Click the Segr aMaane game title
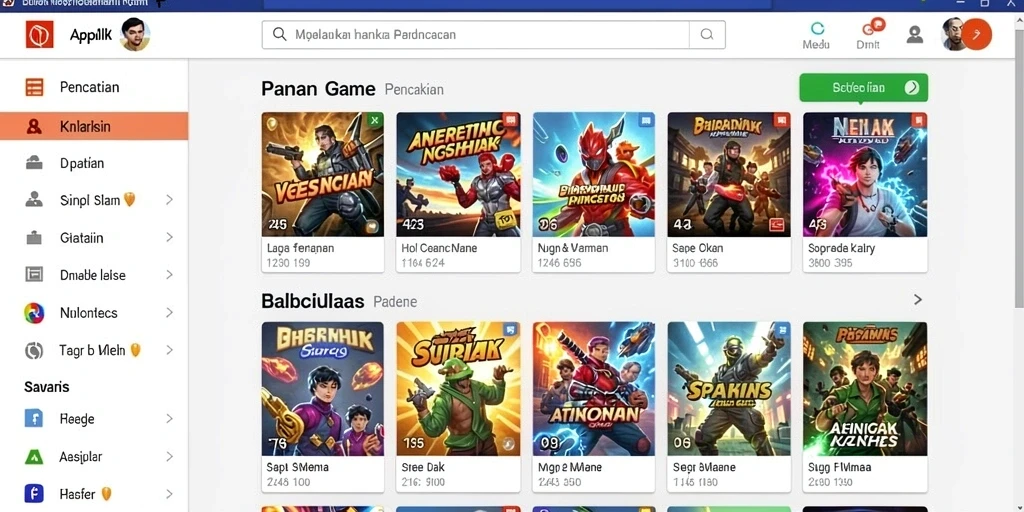The height and width of the screenshot is (512, 1024). [x=704, y=468]
